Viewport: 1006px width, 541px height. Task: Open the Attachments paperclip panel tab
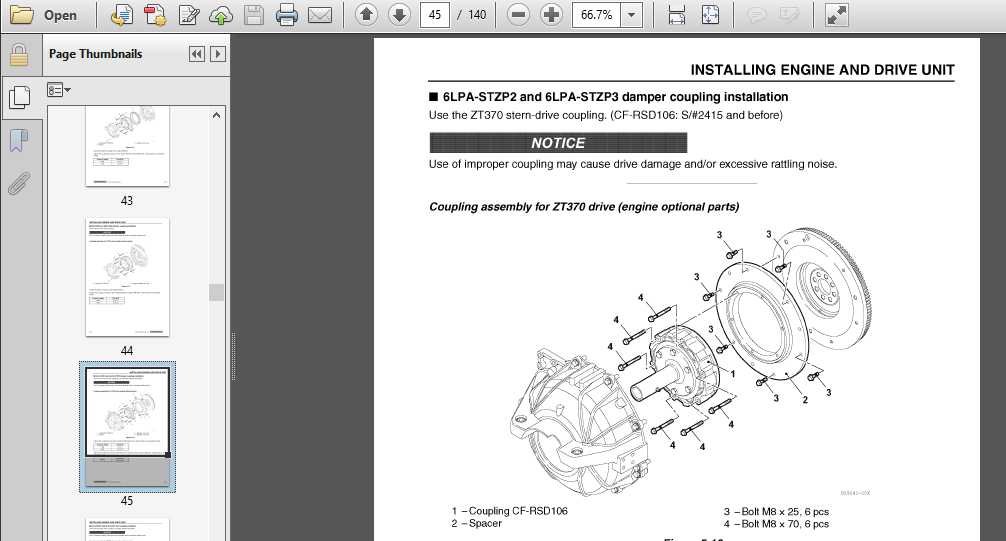click(19, 184)
